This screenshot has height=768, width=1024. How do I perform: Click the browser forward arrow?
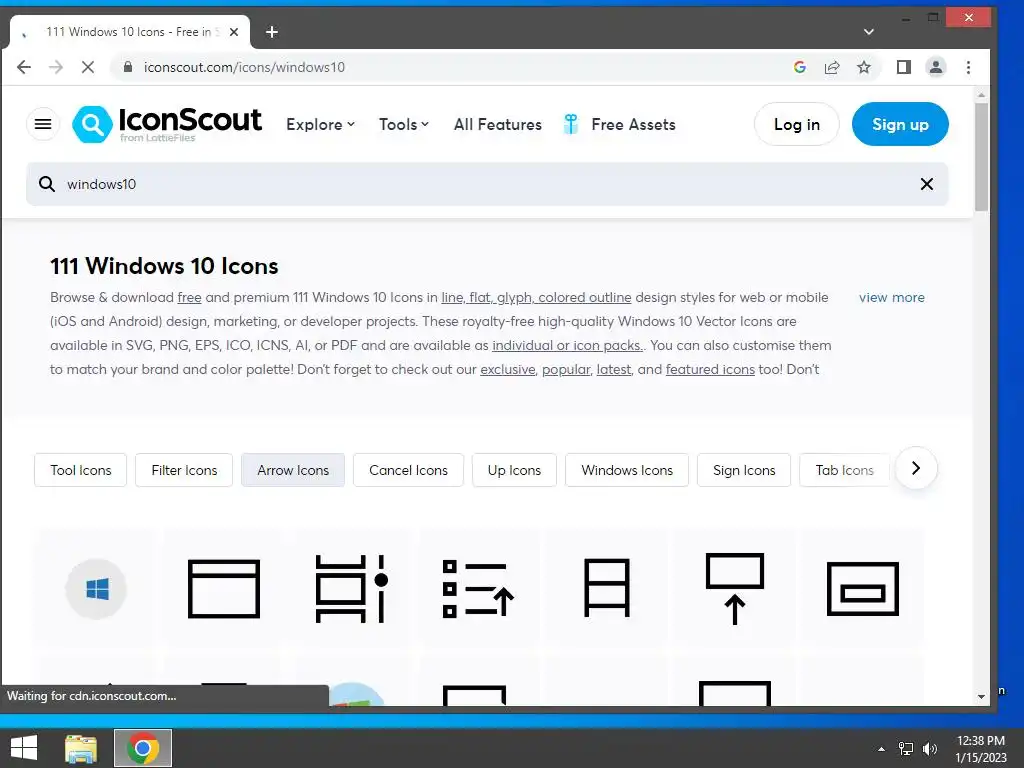click(56, 67)
